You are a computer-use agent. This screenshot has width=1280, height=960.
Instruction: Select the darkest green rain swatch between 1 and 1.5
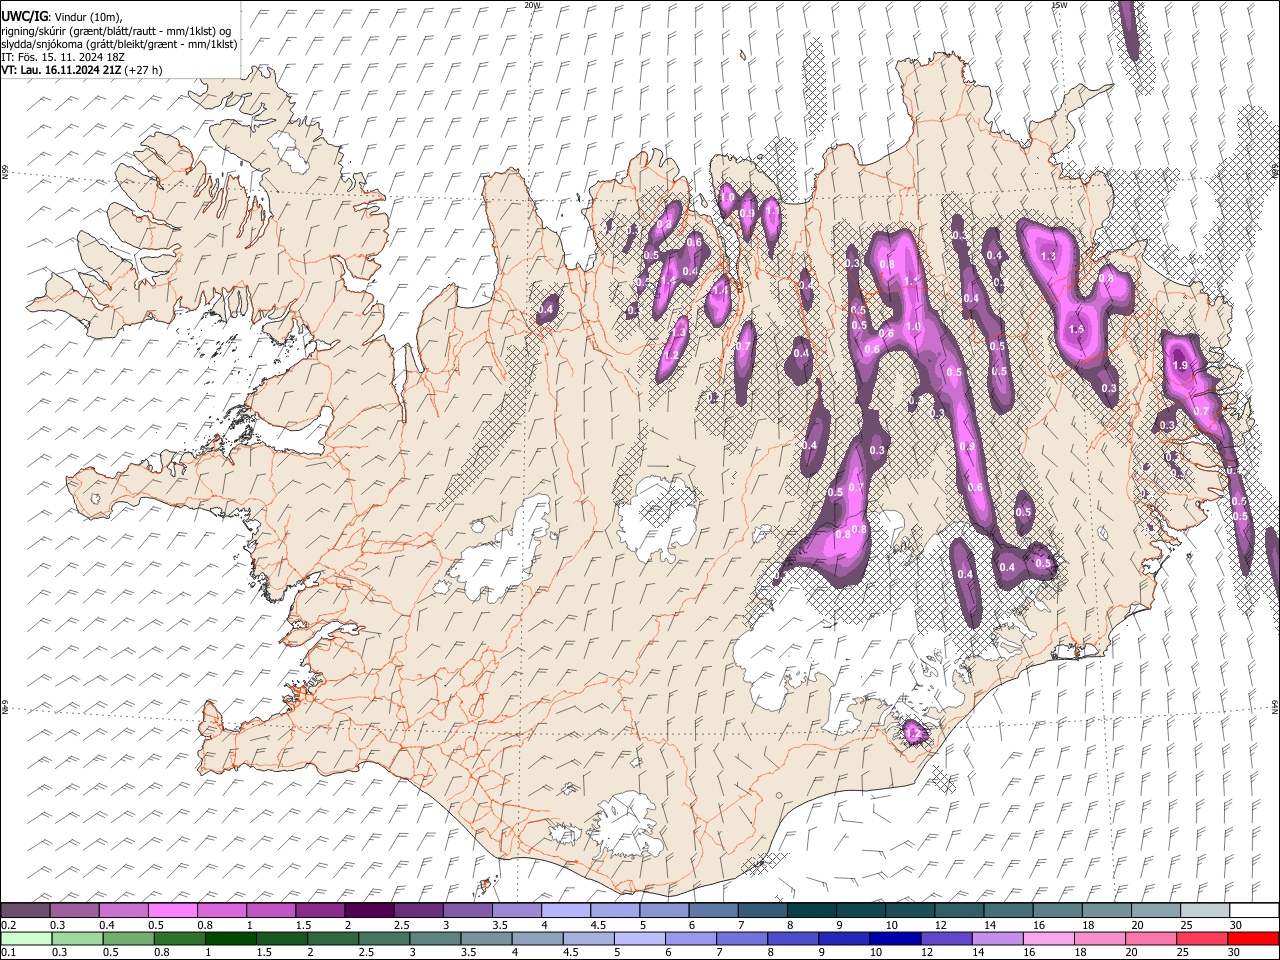230,939
